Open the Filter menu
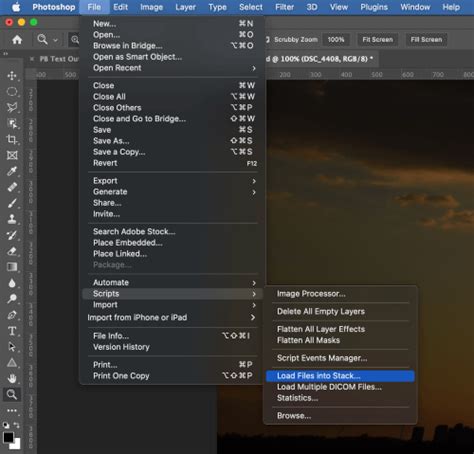This screenshot has height=454, width=474. point(284,7)
